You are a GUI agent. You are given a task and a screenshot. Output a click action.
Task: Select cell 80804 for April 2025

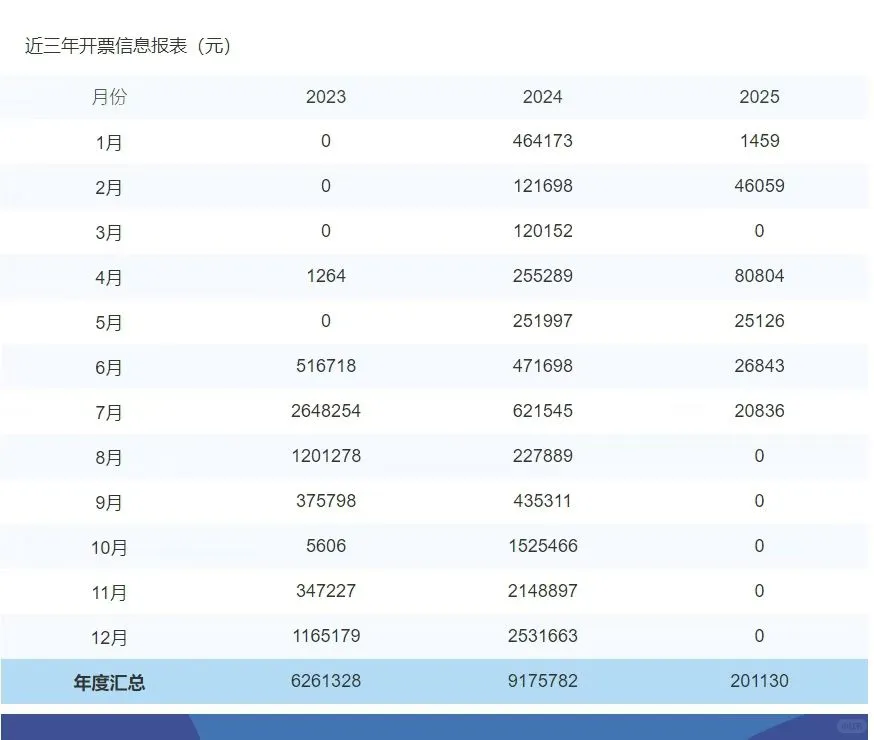tap(760, 276)
